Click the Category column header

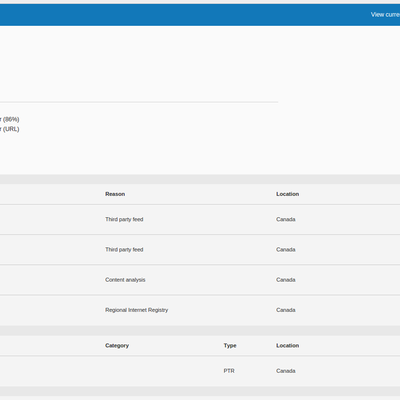(x=117, y=346)
